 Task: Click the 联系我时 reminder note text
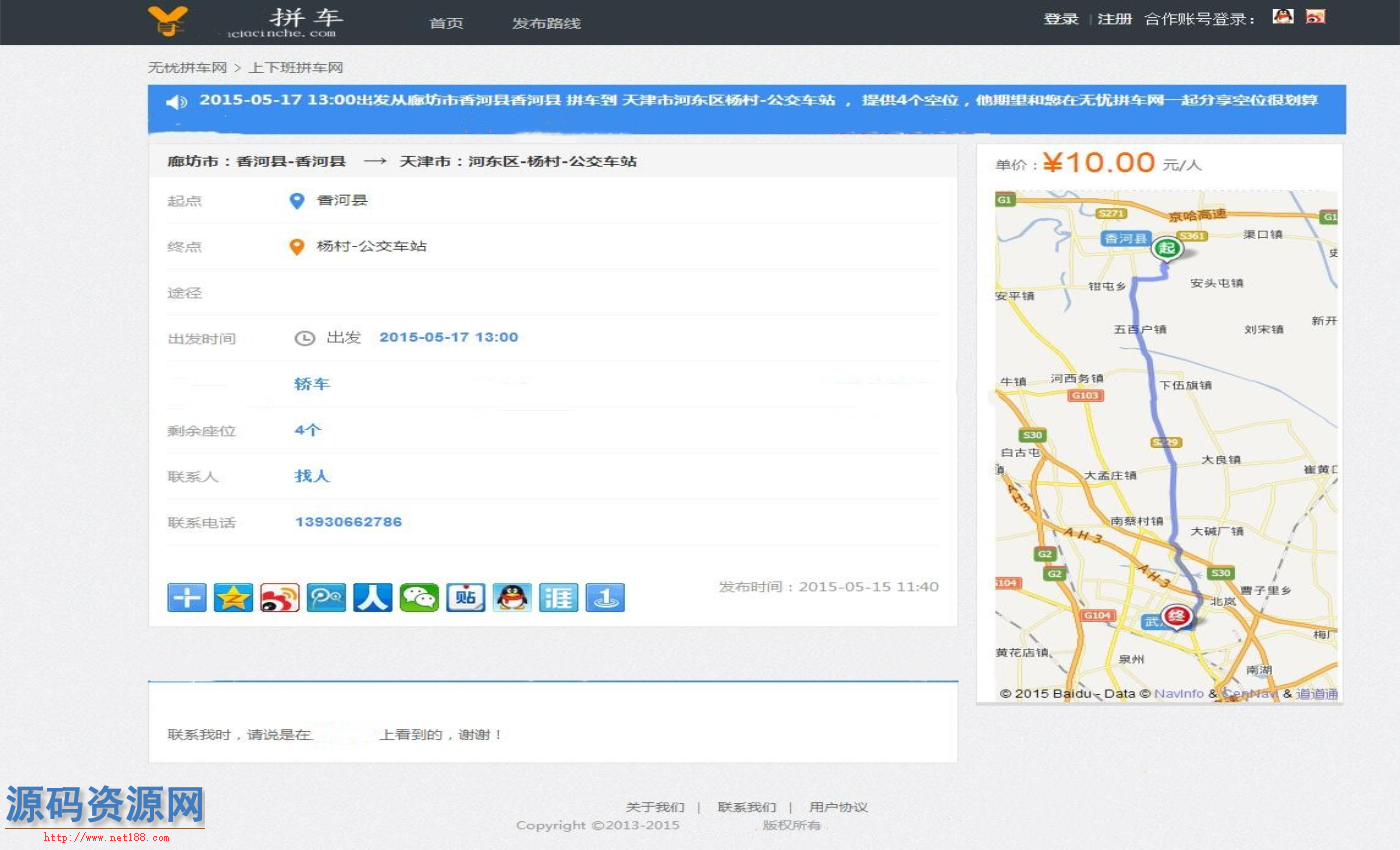[x=335, y=735]
